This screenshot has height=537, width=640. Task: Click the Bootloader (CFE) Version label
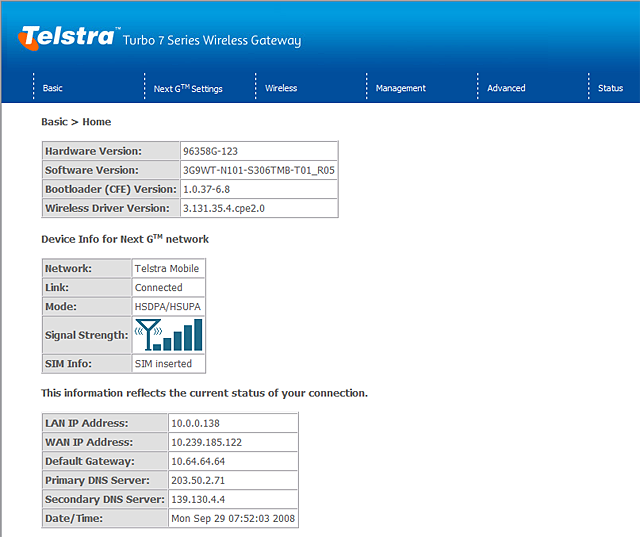pos(111,189)
